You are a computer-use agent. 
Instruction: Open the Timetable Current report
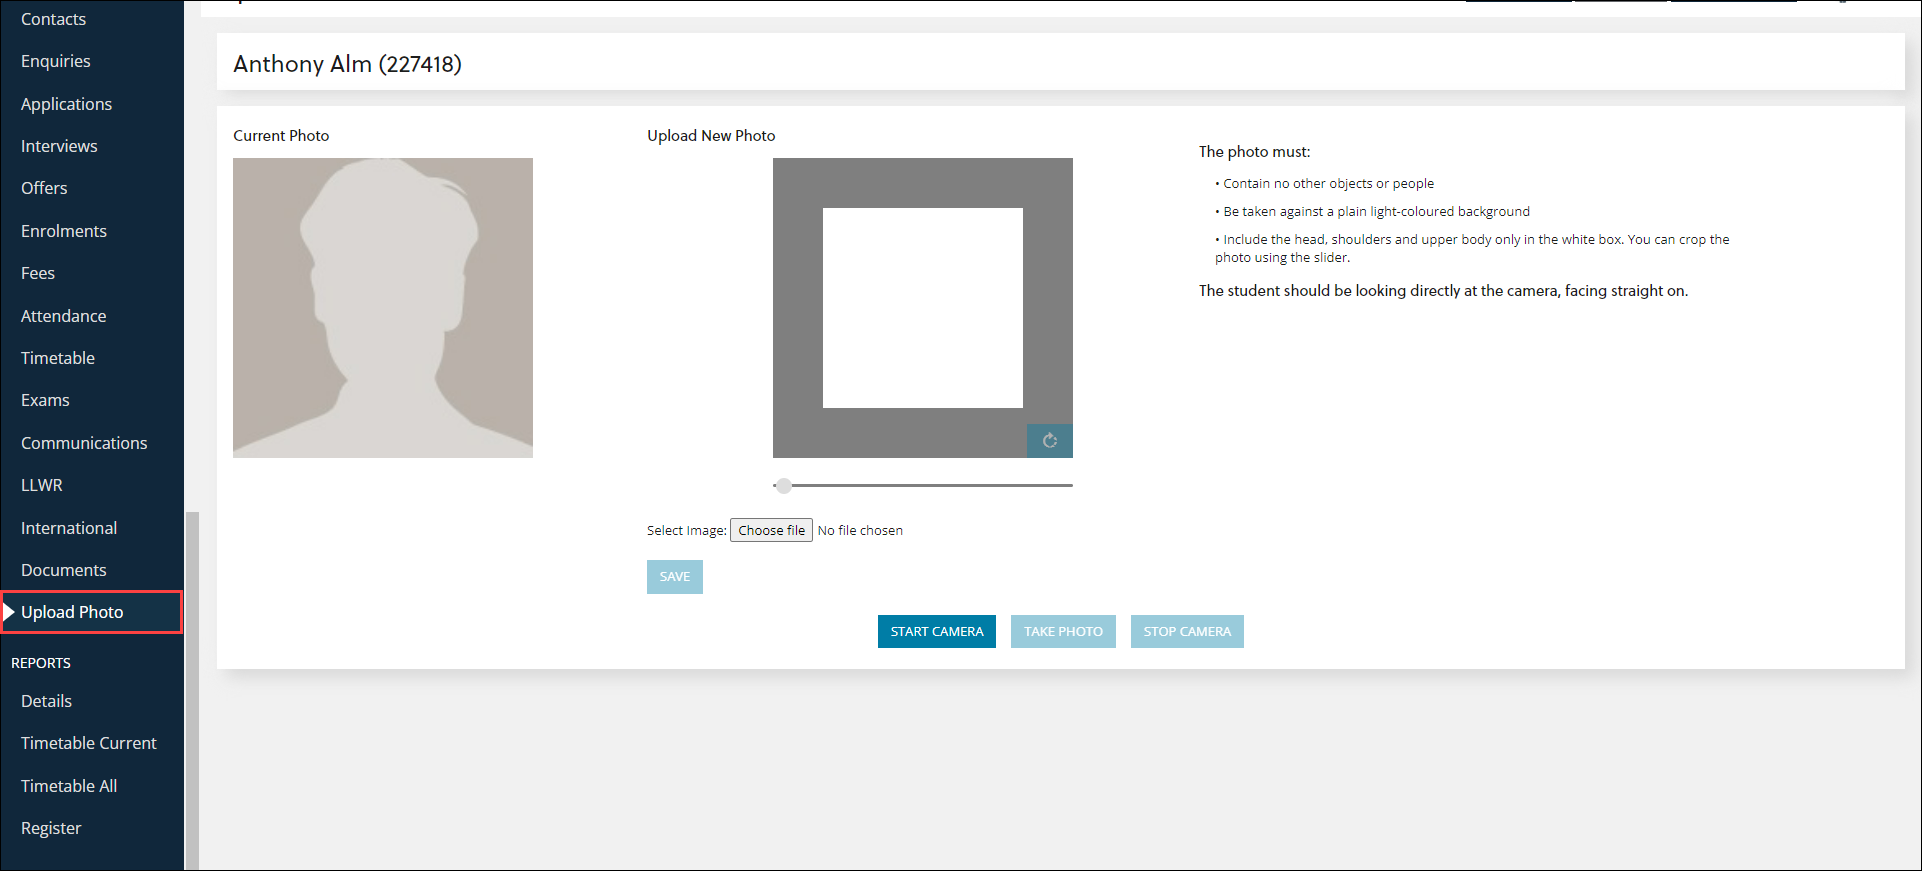tap(88, 743)
